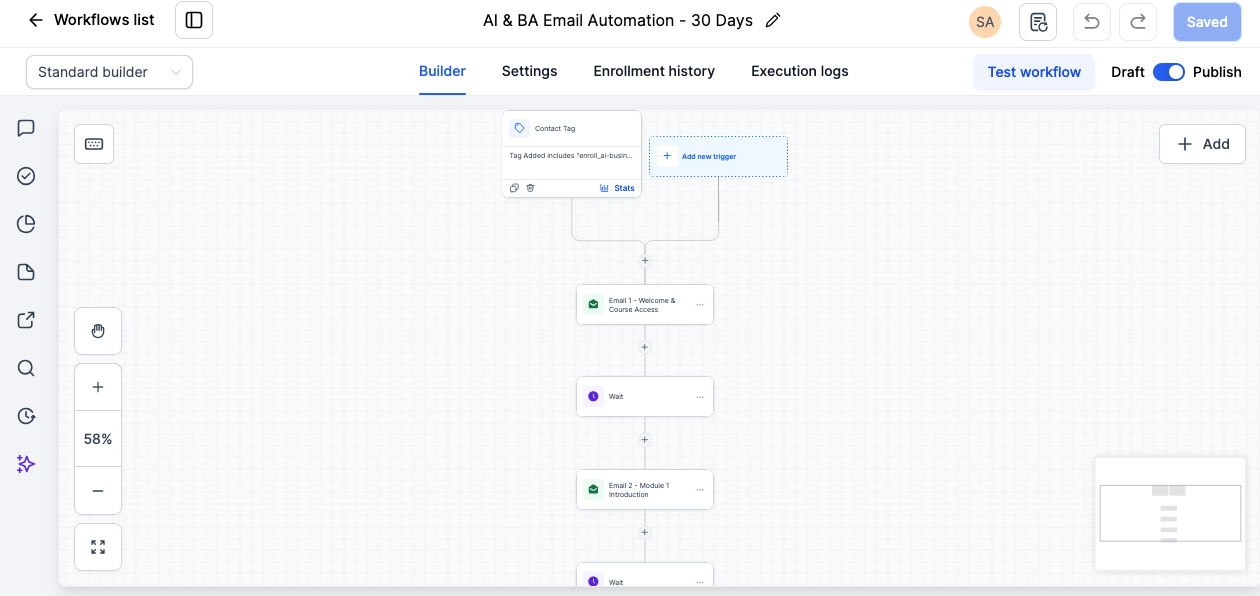The image size is (1260, 596).
Task: Edit workflow name with pencil icon
Action: 772,20
